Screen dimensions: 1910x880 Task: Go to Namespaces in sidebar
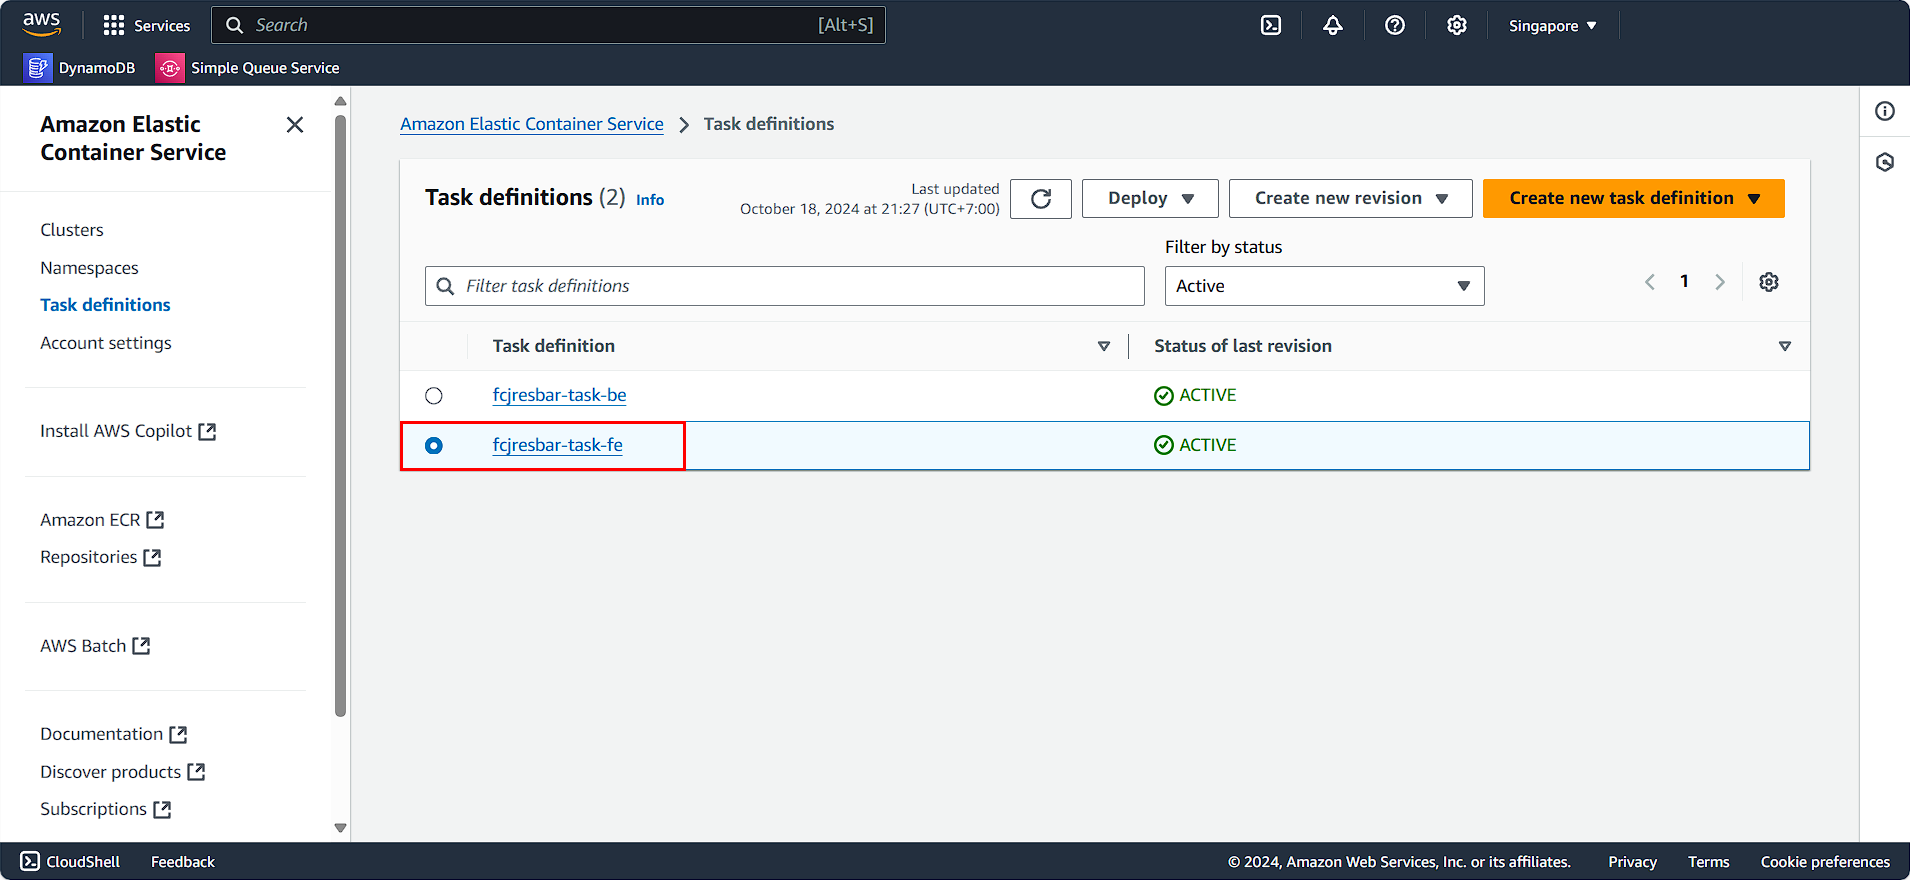click(x=89, y=268)
